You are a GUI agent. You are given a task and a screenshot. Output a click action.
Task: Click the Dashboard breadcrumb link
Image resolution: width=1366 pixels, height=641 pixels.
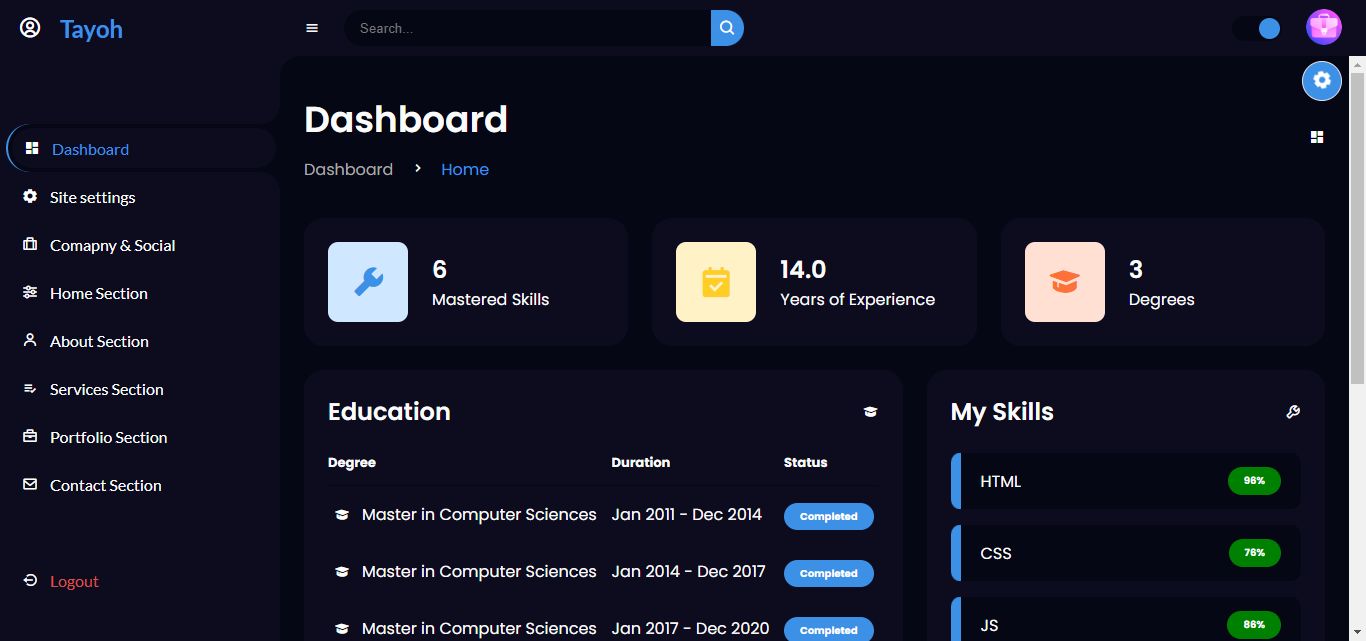(348, 169)
